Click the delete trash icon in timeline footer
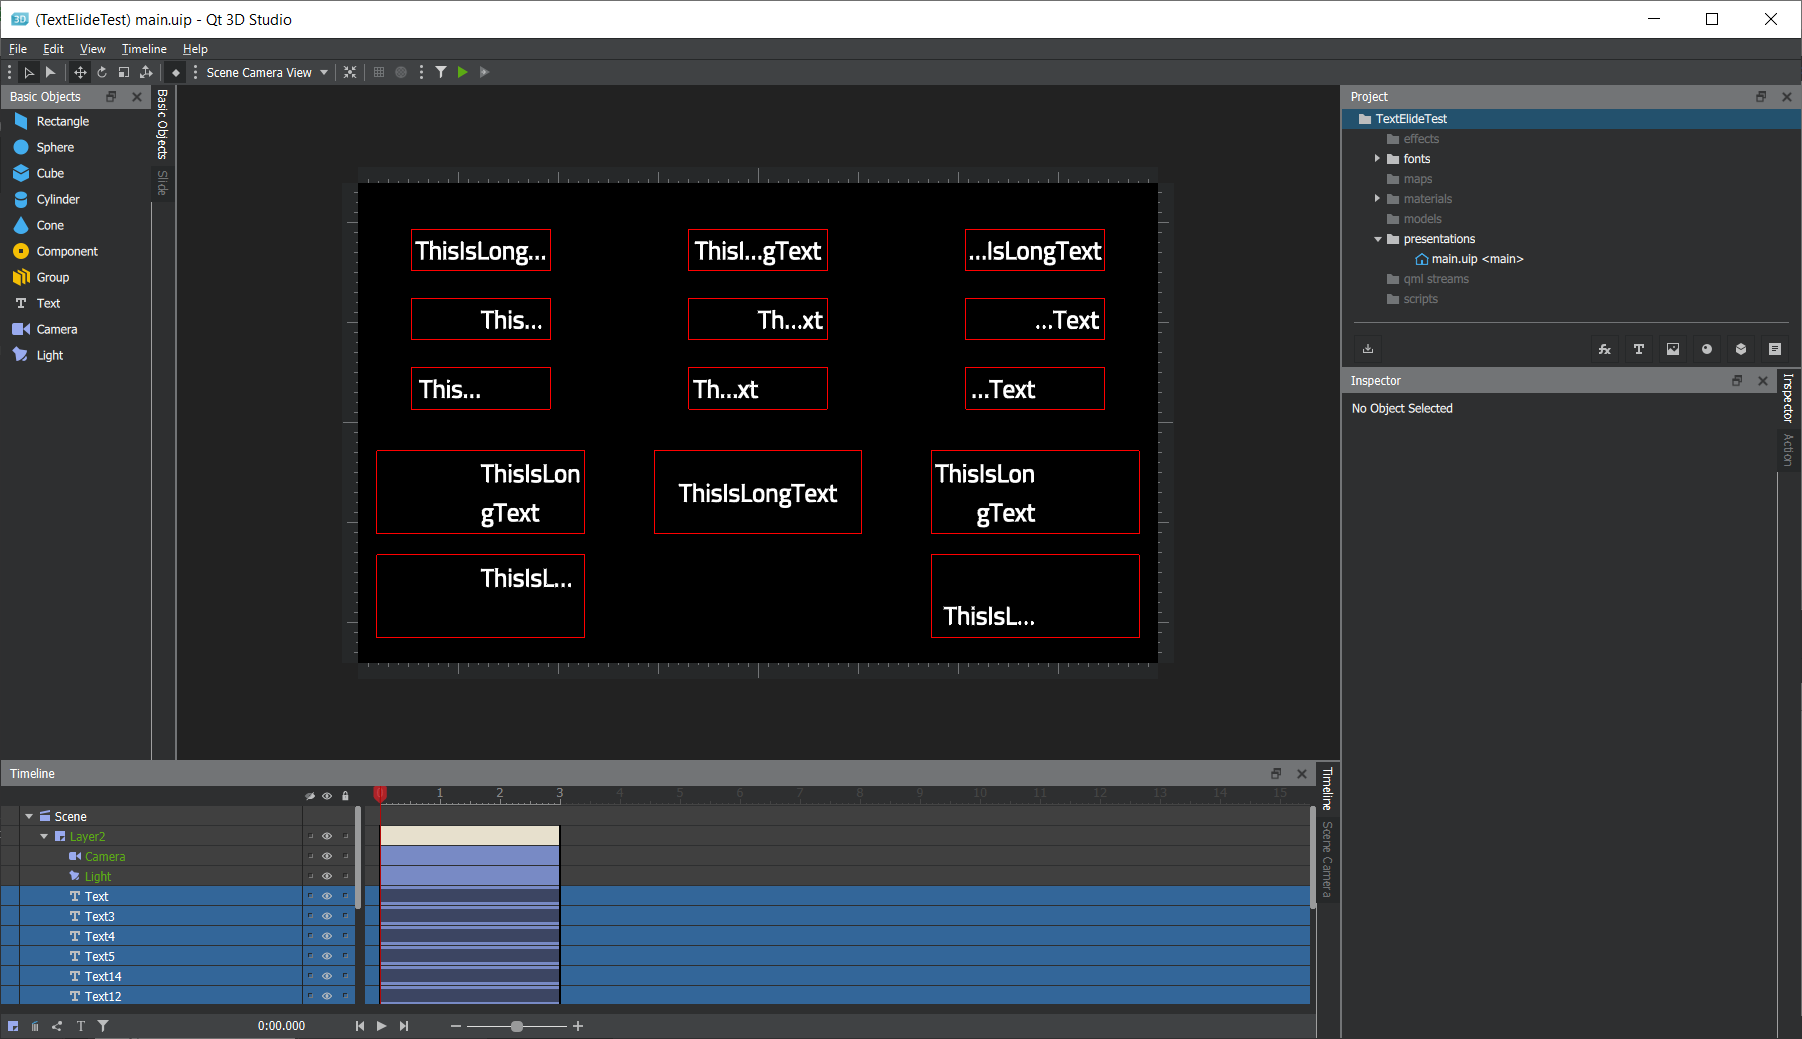The height and width of the screenshot is (1039, 1802). point(35,1026)
